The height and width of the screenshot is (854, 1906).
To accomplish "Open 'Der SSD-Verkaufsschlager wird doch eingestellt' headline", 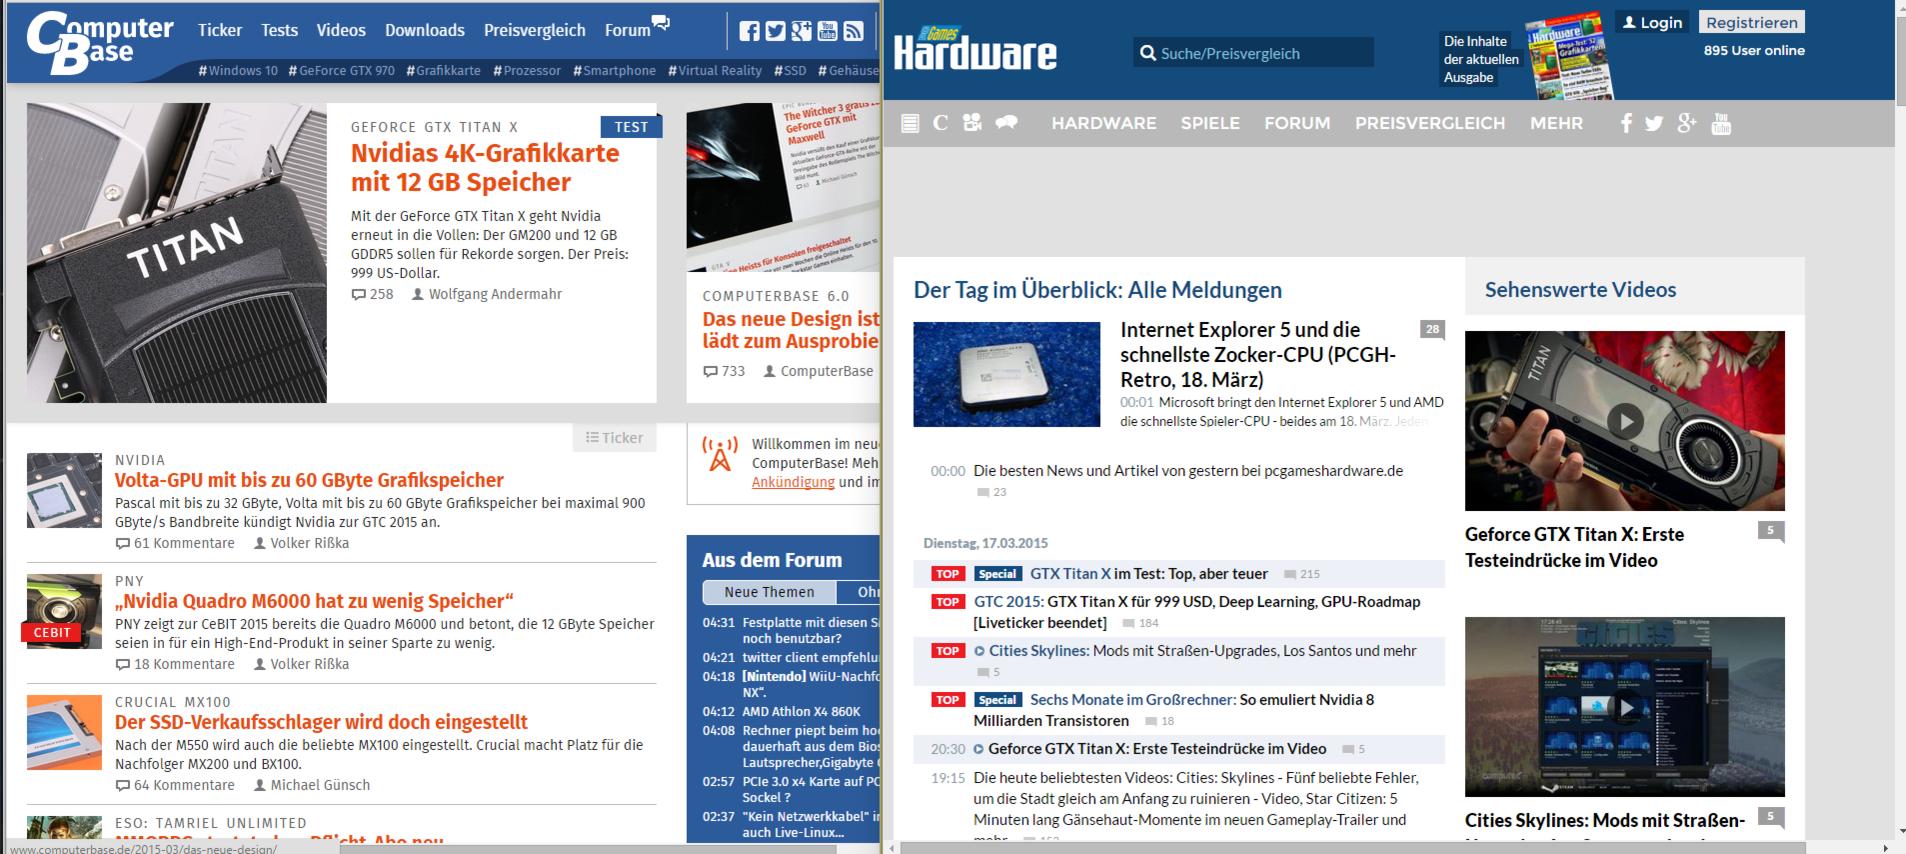I will tap(321, 722).
